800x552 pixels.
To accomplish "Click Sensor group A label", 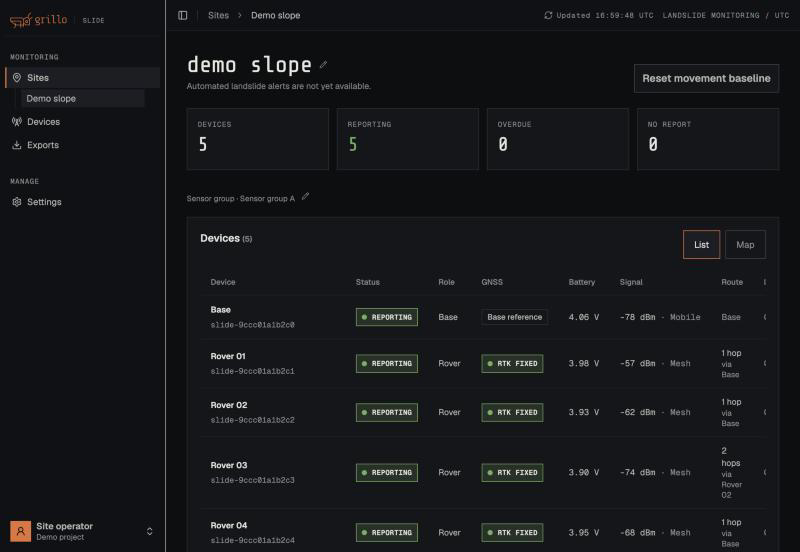I will pyautogui.click(x=267, y=198).
